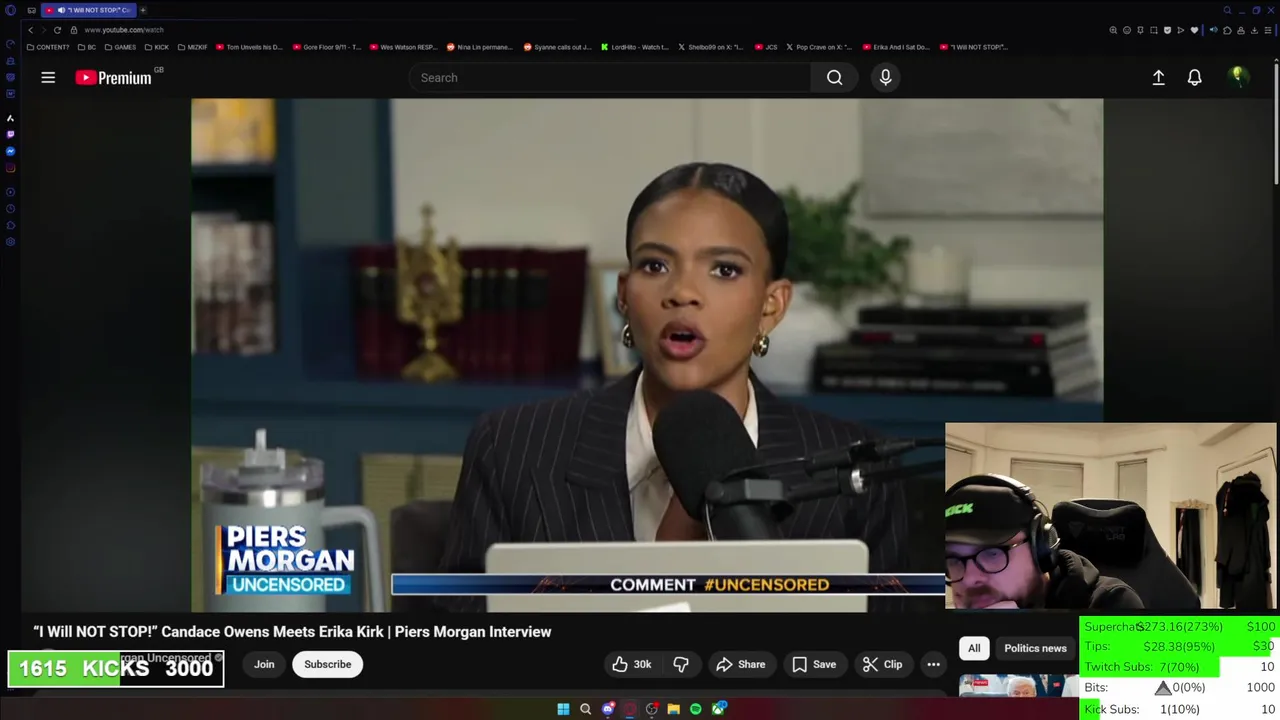Dislike the video
Screen dimensions: 1280x720
click(x=681, y=664)
